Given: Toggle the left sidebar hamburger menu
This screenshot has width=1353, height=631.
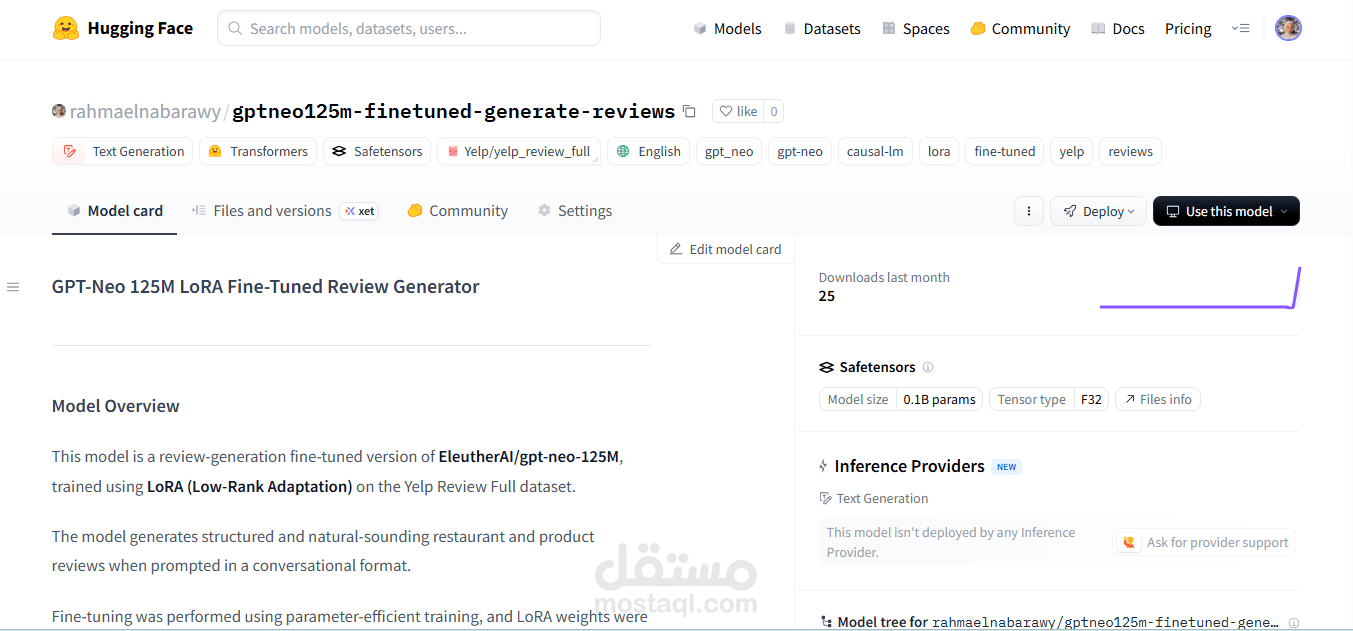Looking at the screenshot, I should 13,287.
